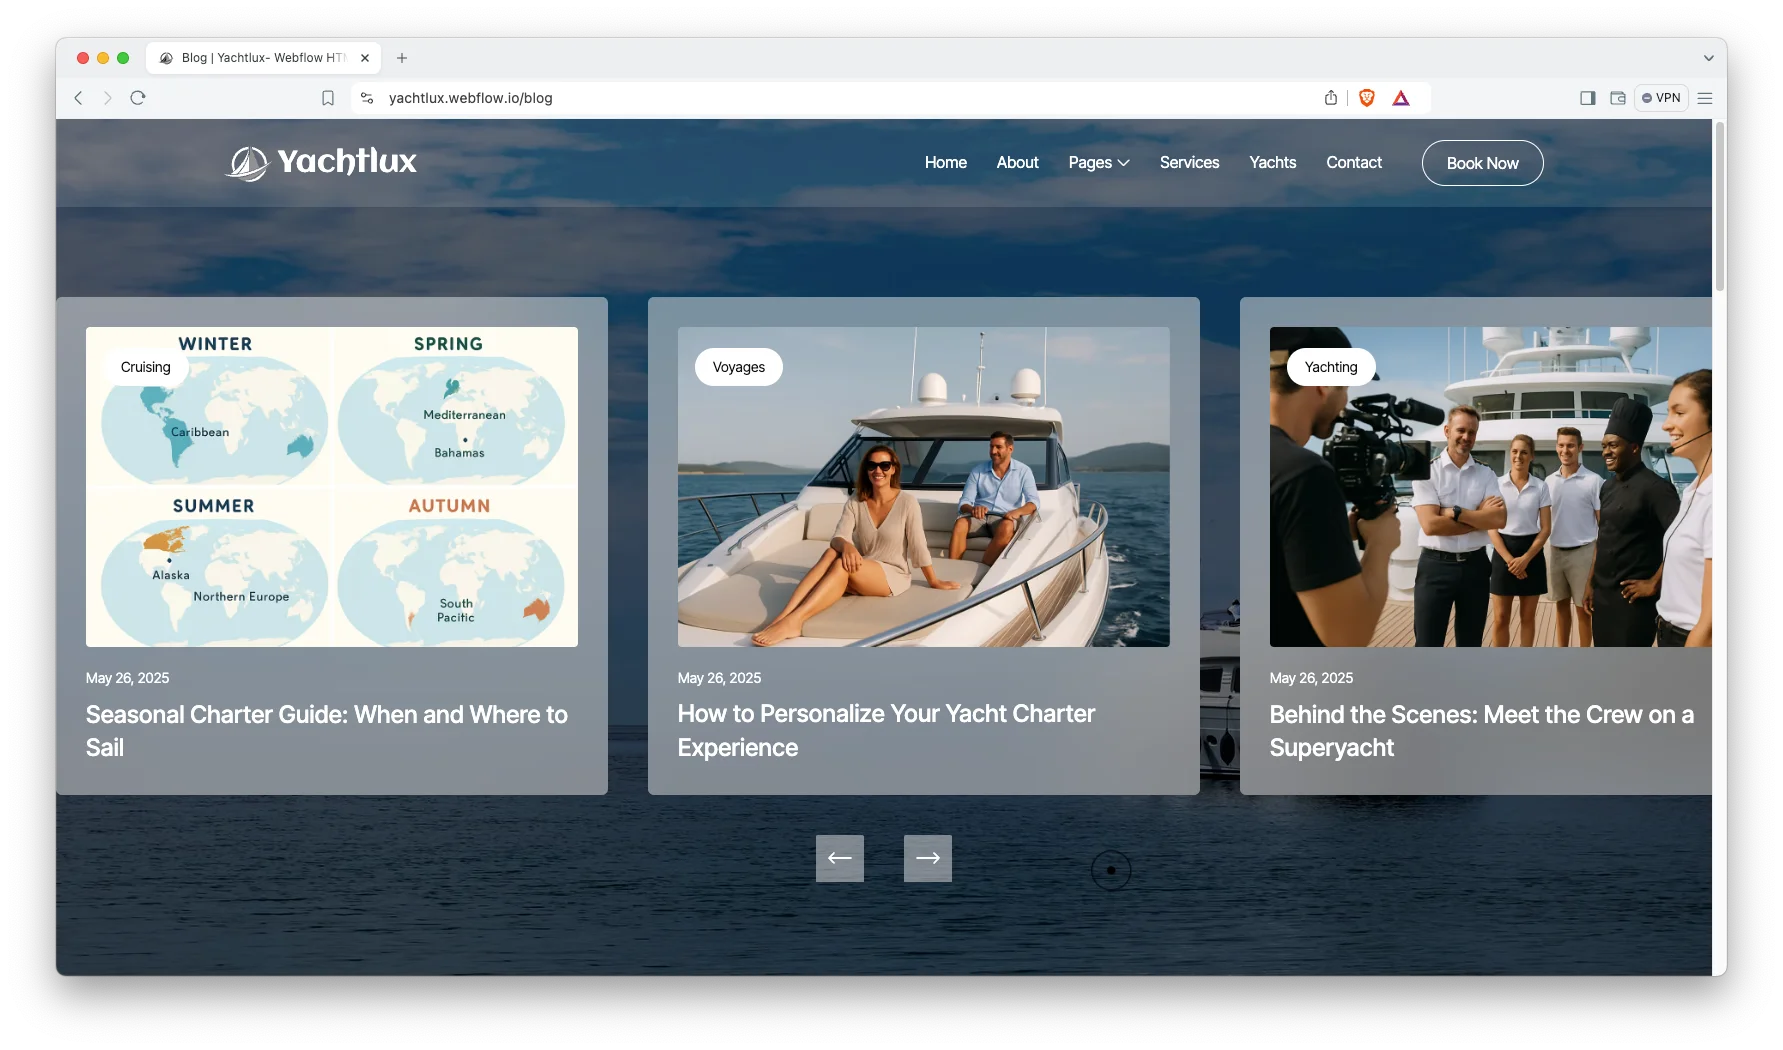Screen dimensions: 1783x1050
Task: Open the Brave Rewards triangle icon
Action: click(1401, 98)
